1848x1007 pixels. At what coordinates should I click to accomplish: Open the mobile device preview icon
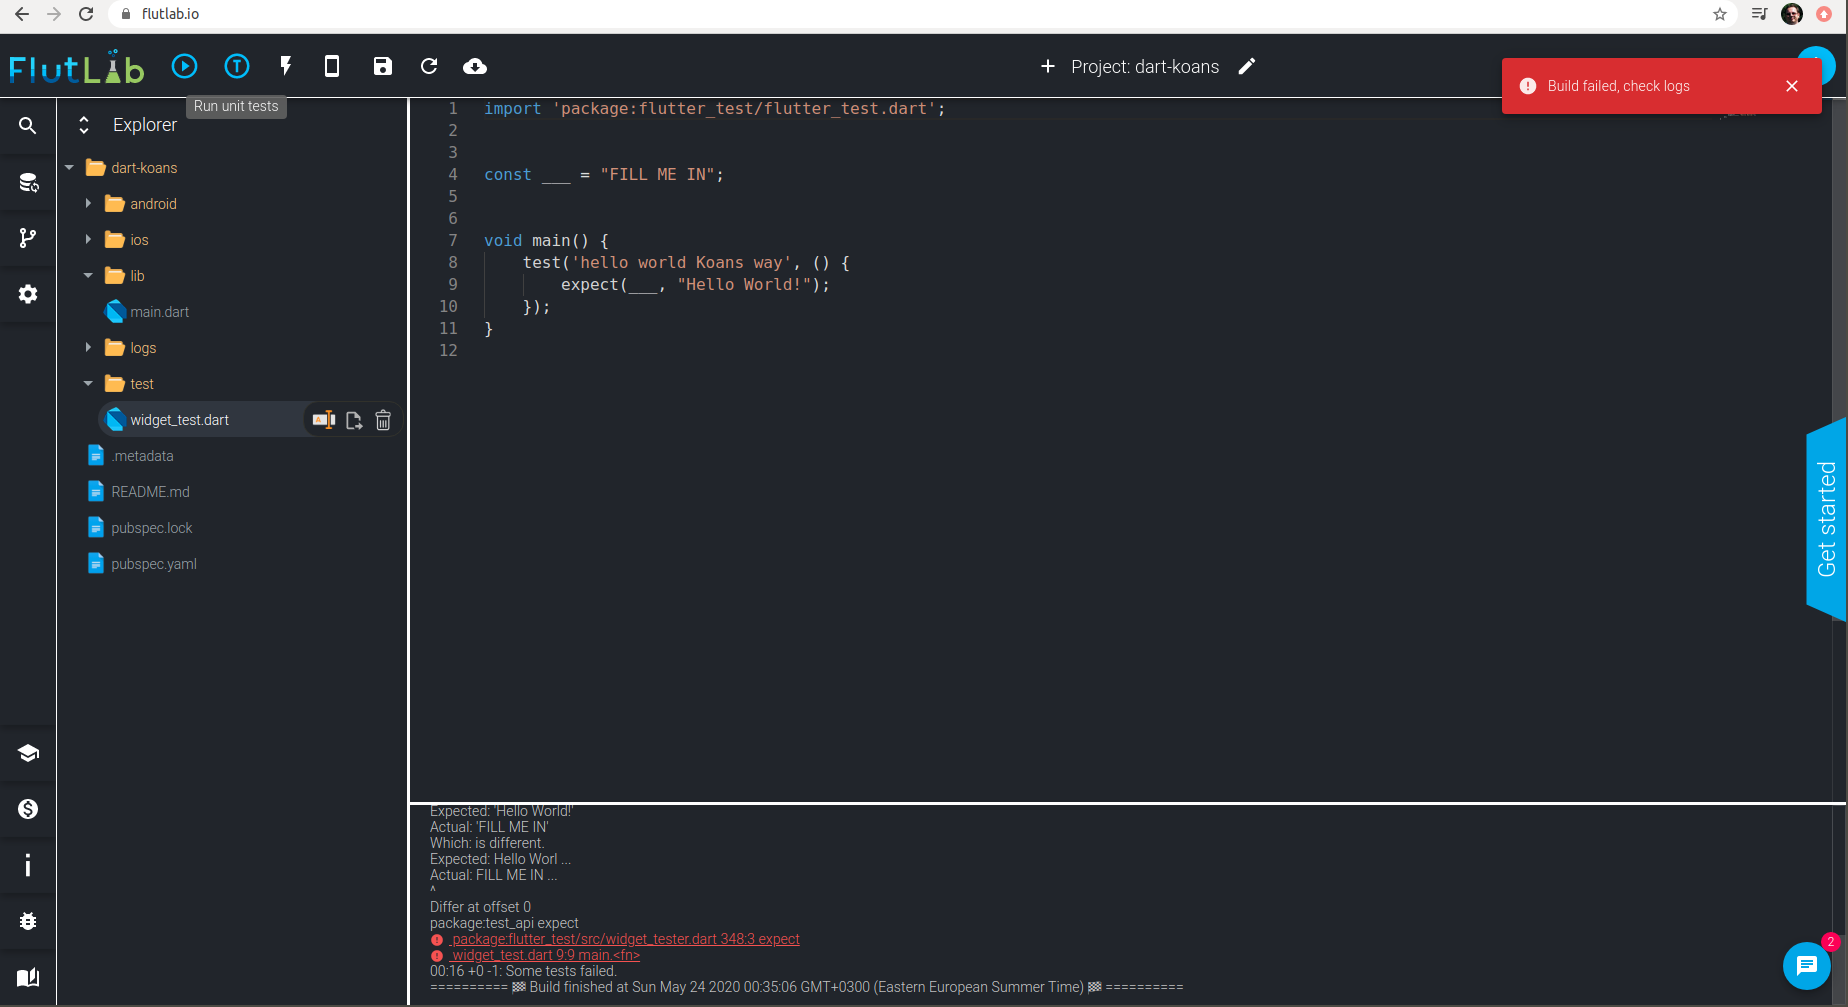[x=331, y=66]
